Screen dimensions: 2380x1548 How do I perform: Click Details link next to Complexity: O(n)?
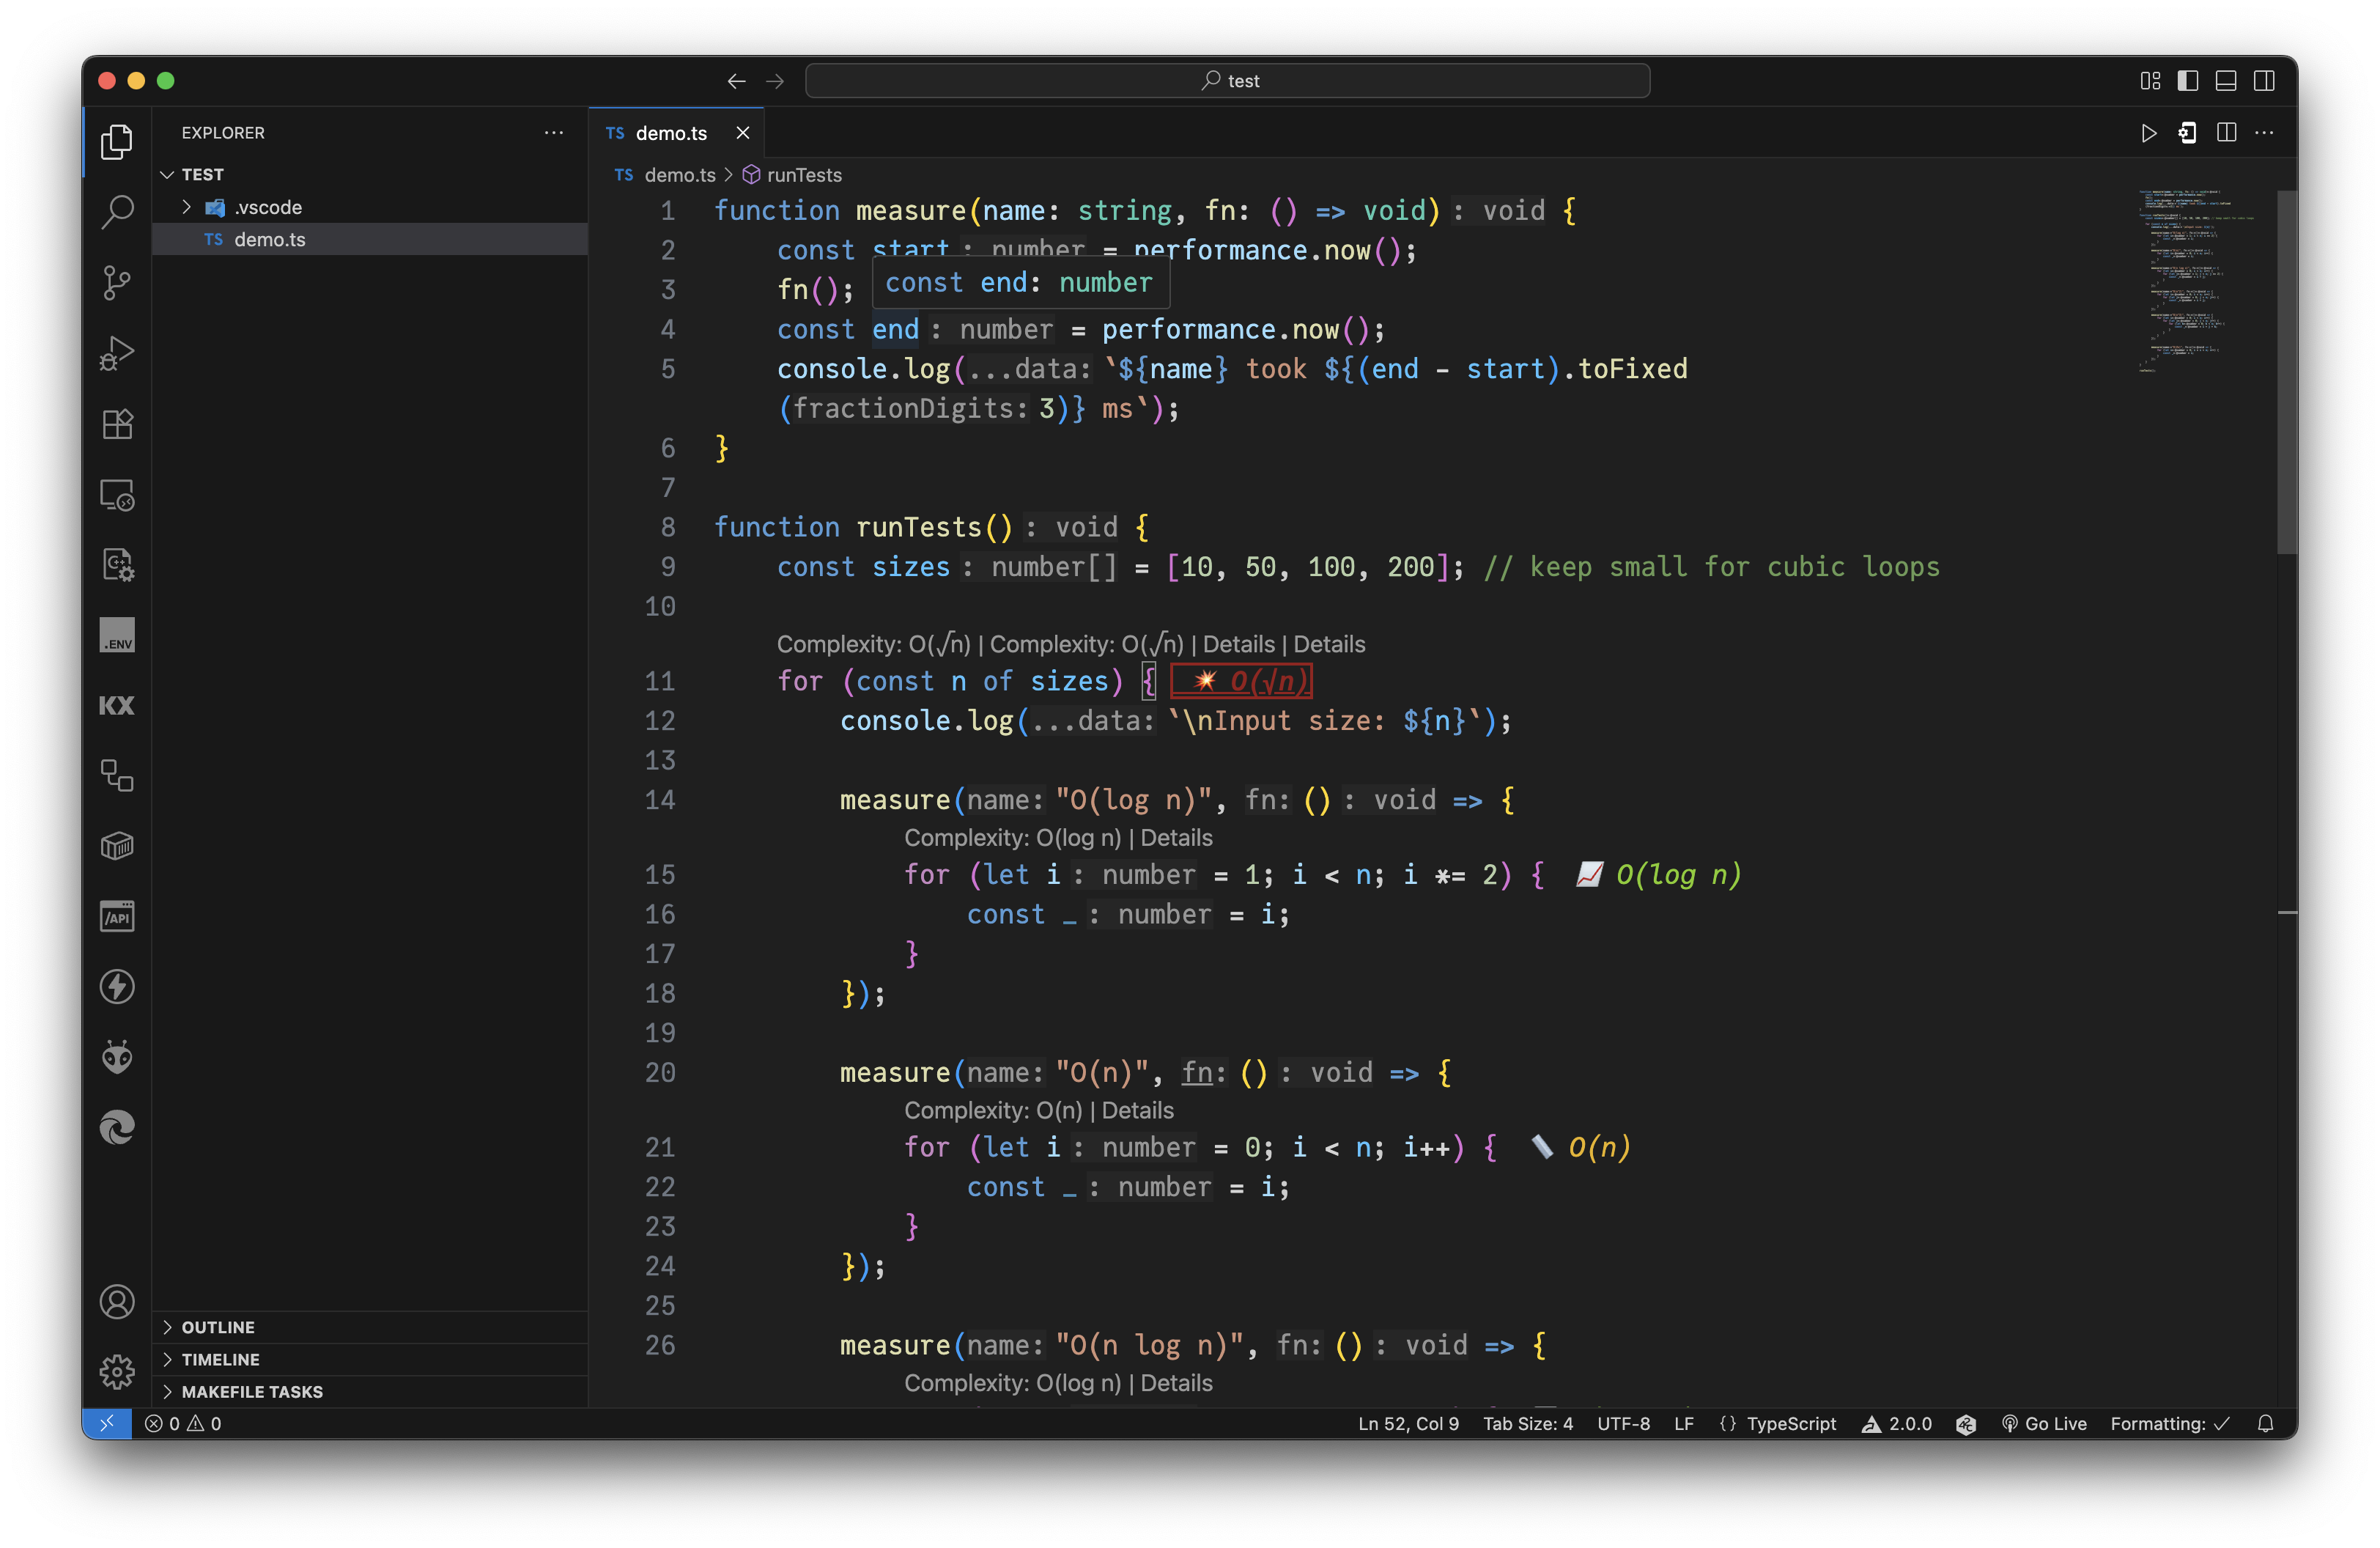[1138, 1110]
